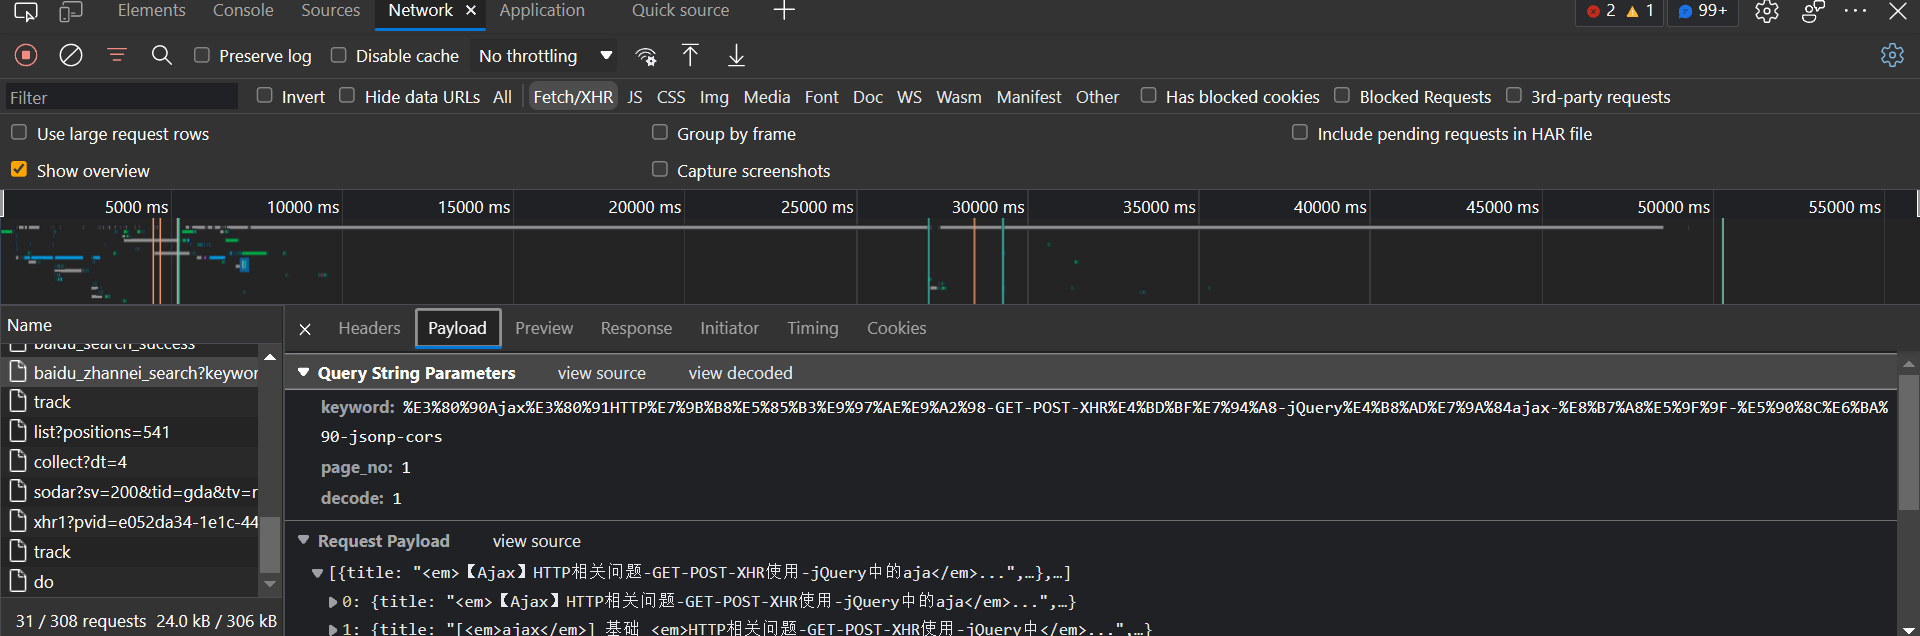
Task: Check Has blocked cookies checkbox
Action: (x=1149, y=95)
